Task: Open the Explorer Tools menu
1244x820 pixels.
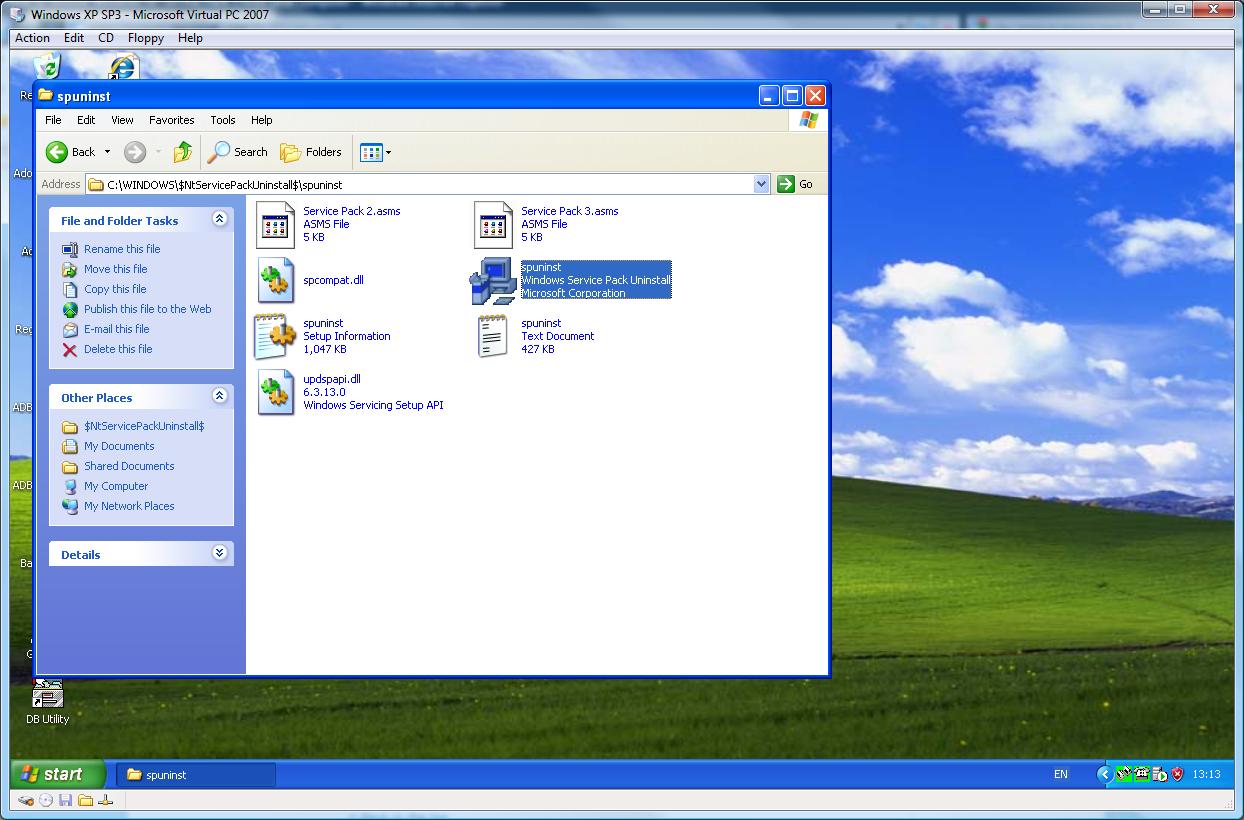Action: coord(223,120)
